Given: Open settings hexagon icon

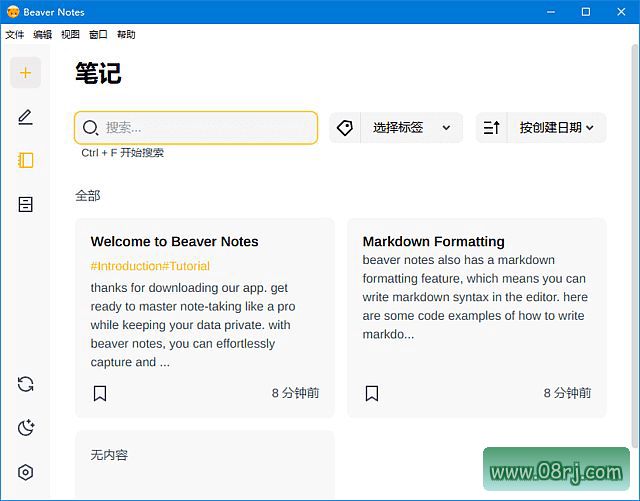Looking at the screenshot, I should 25,472.
